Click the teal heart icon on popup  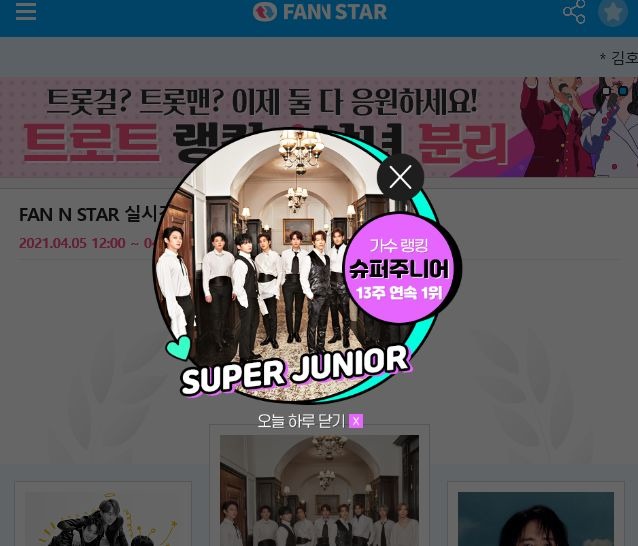pyautogui.click(x=179, y=347)
